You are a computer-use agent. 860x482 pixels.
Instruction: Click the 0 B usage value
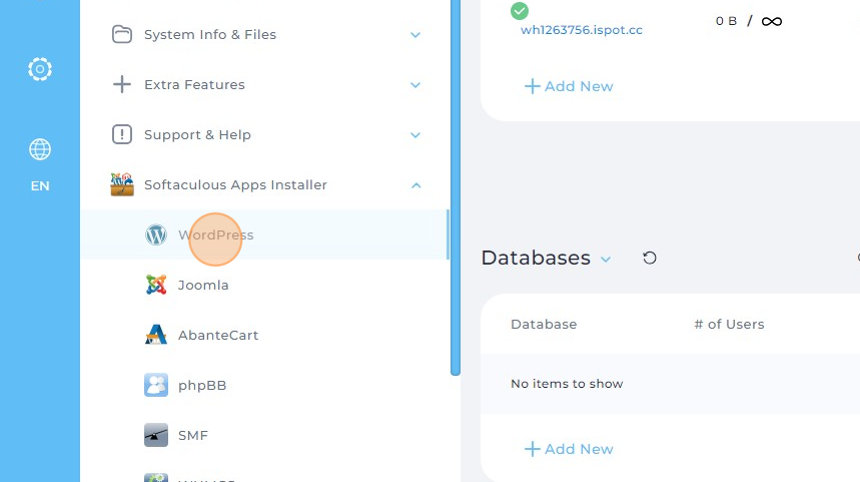click(726, 21)
